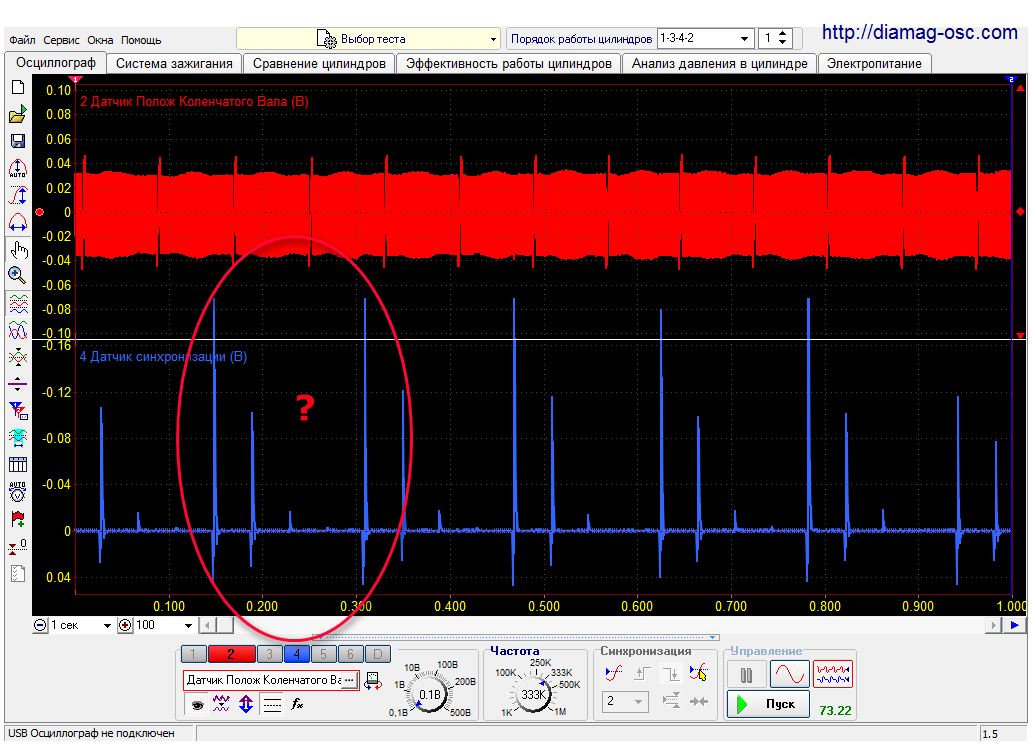Adjust the Частота 333K frequency knob
Screen dimensions: 1032x746
[532, 694]
